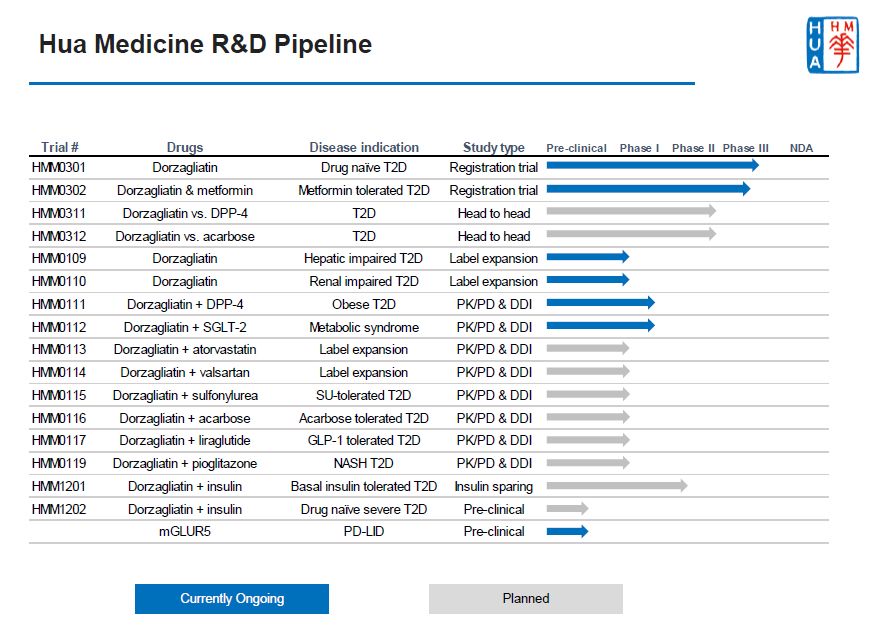The width and height of the screenshot is (883, 630).
Task: Select trial number HMM1202
Action: point(59,510)
